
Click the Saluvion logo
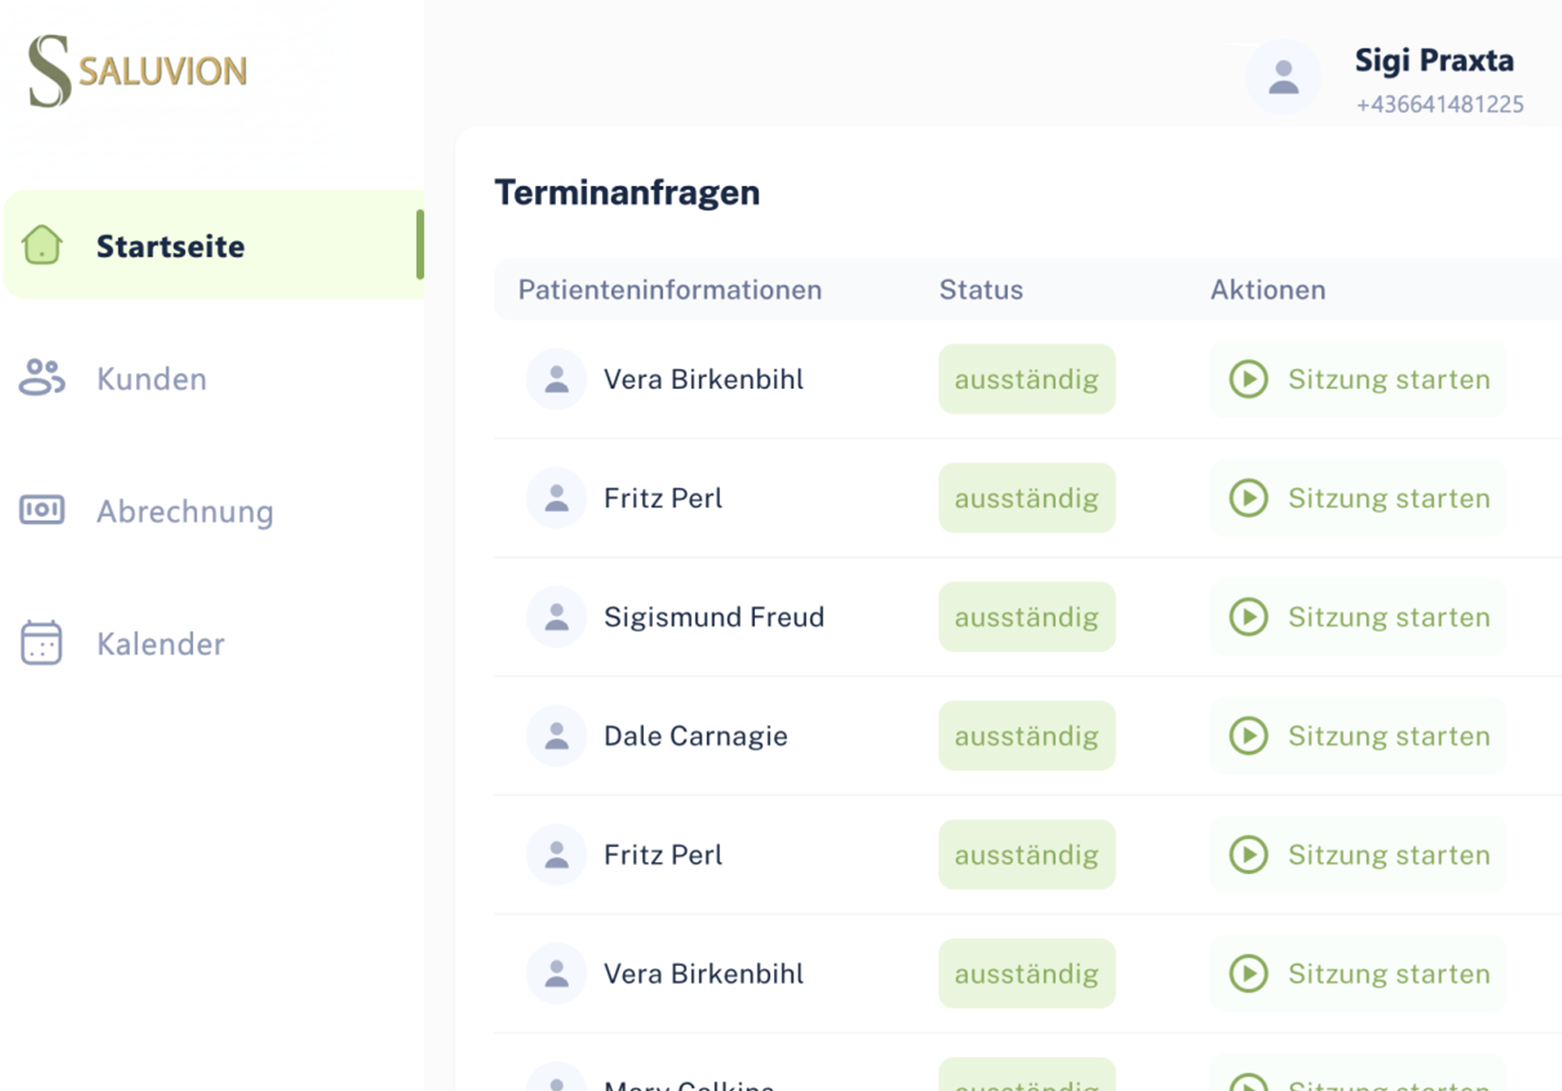click(x=137, y=70)
